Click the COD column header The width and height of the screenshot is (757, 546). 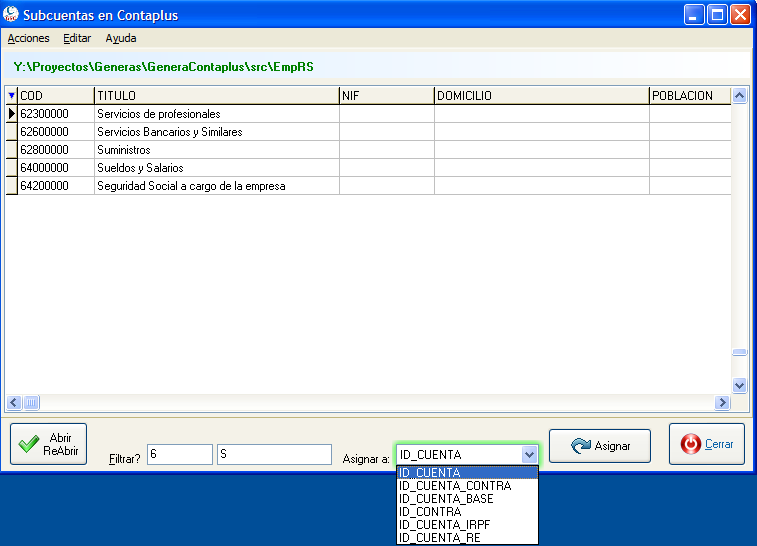(x=56, y=96)
